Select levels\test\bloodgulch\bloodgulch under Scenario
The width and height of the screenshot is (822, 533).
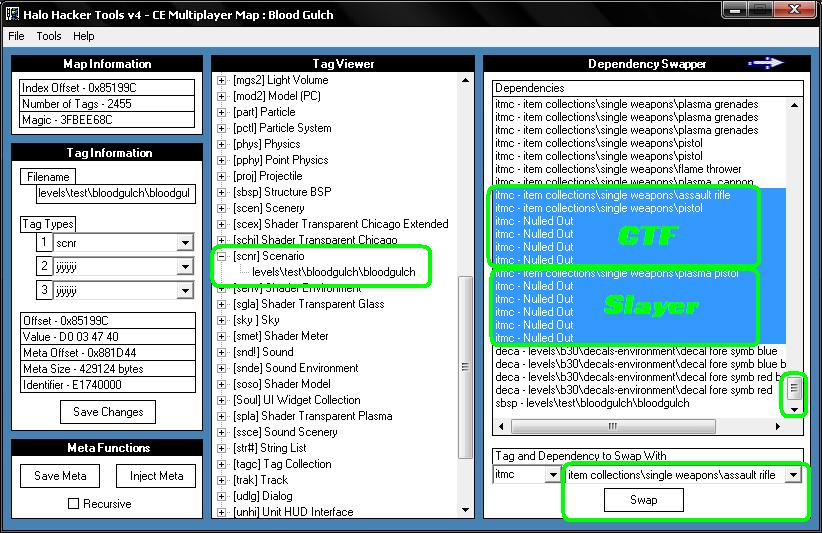333,272
